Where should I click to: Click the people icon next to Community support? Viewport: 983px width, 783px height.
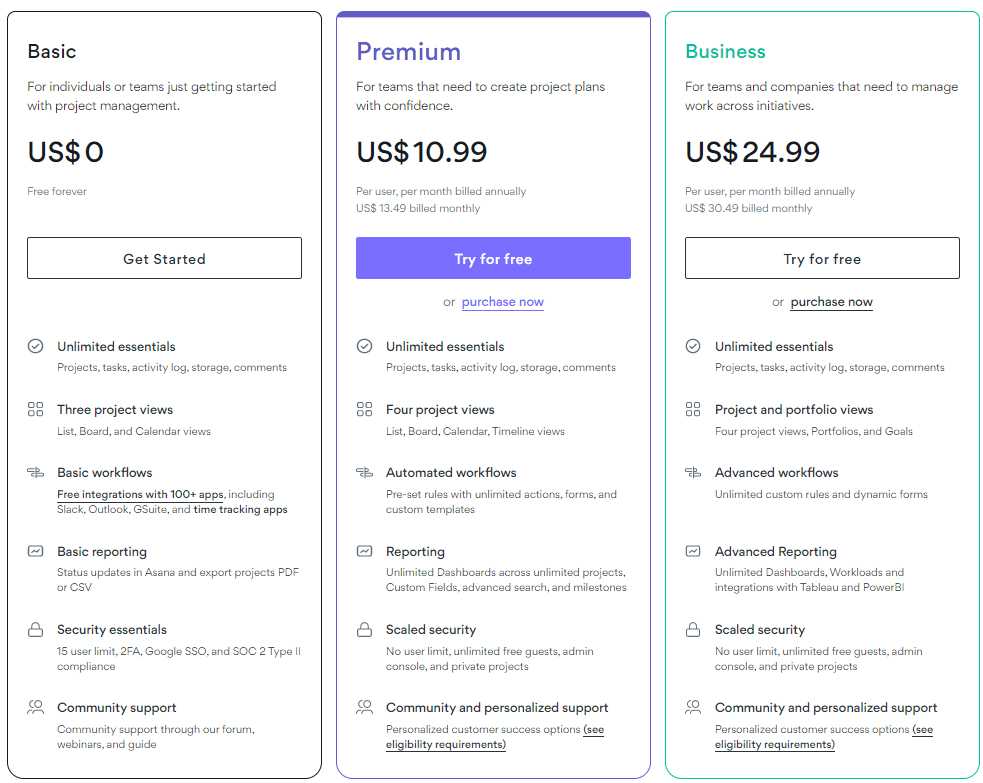36,708
